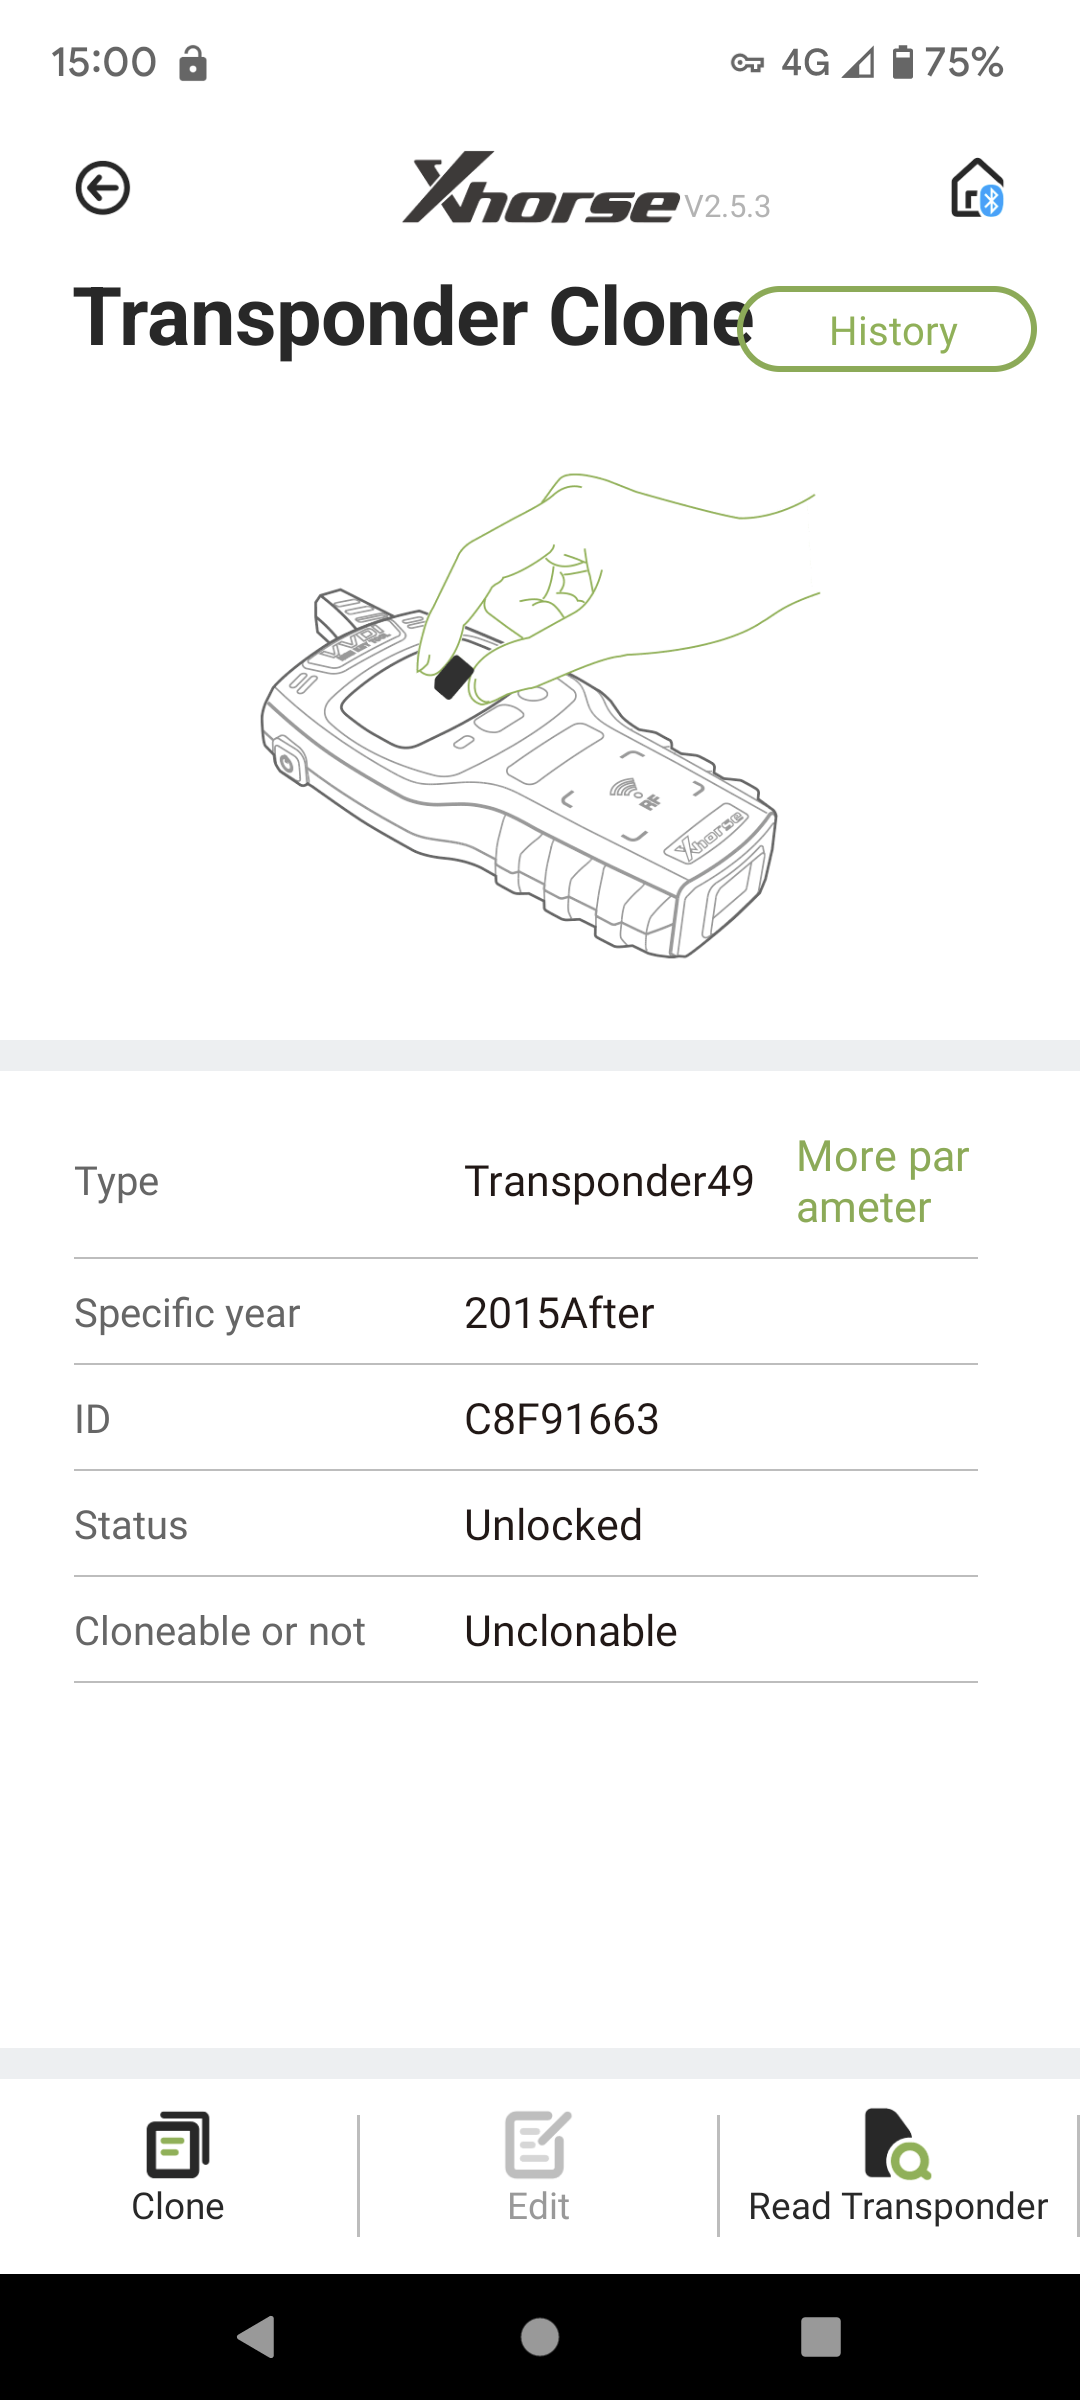Tap the back arrow icon

click(103, 188)
